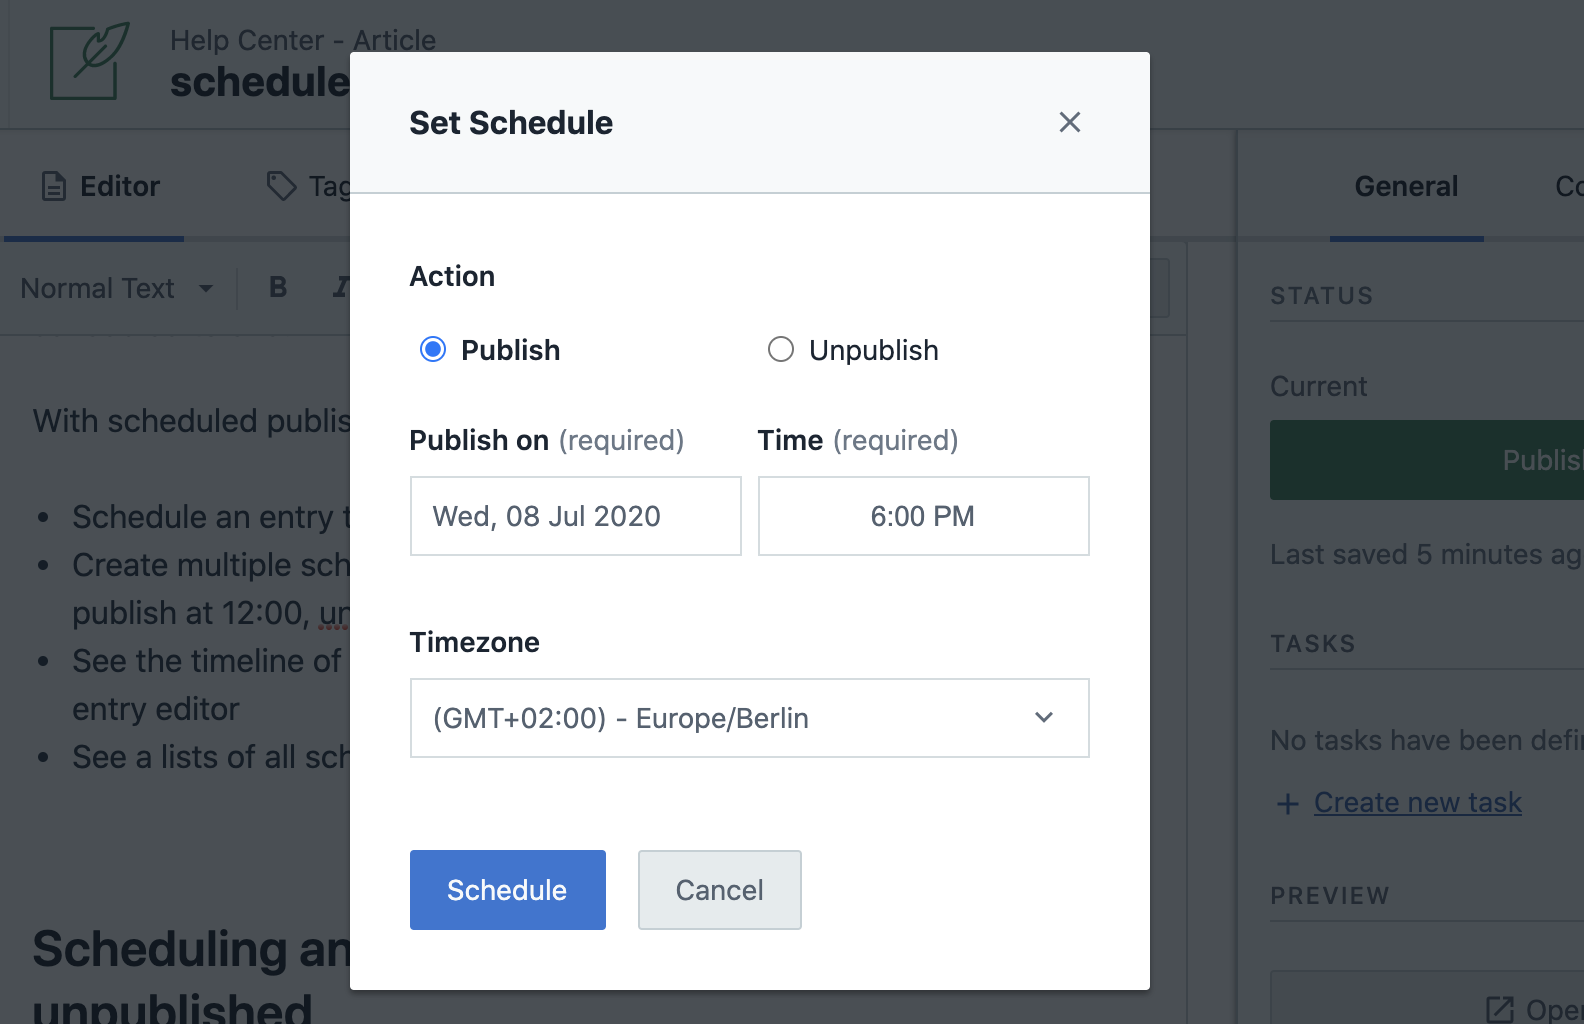Click the plus icon for new task
The height and width of the screenshot is (1024, 1584).
coord(1288,803)
